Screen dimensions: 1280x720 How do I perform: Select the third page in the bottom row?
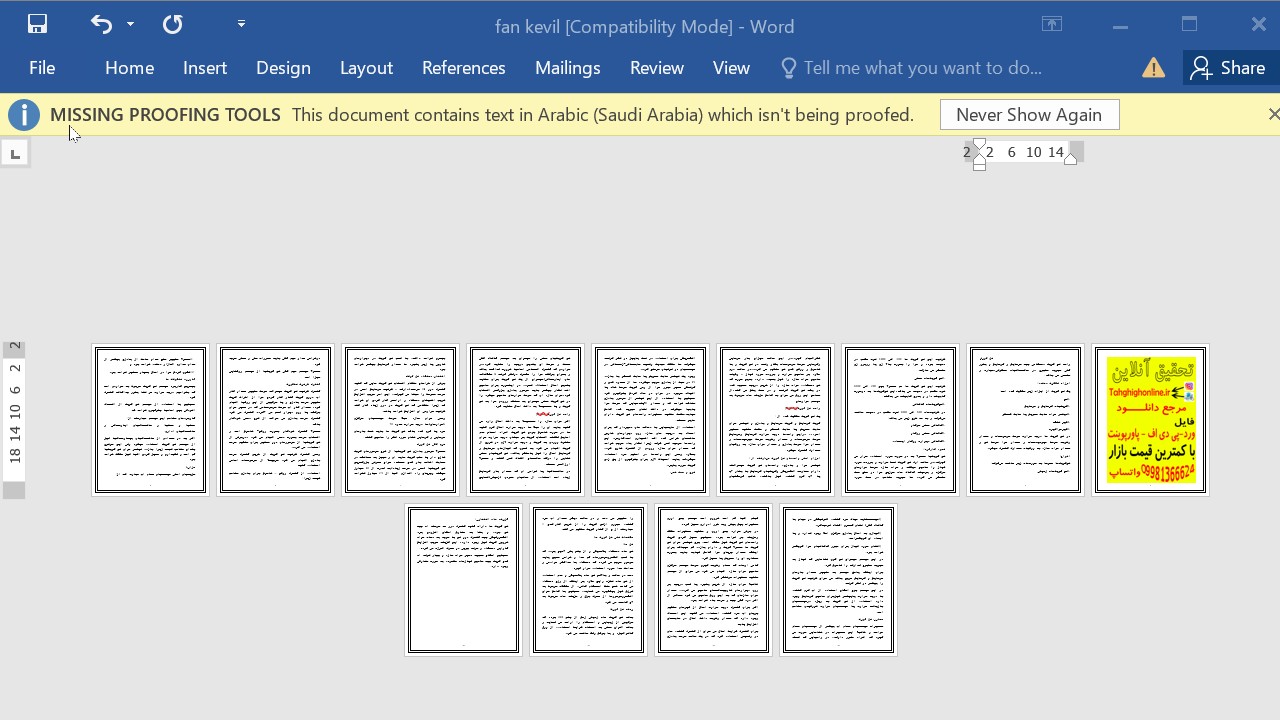pyautogui.click(x=713, y=580)
